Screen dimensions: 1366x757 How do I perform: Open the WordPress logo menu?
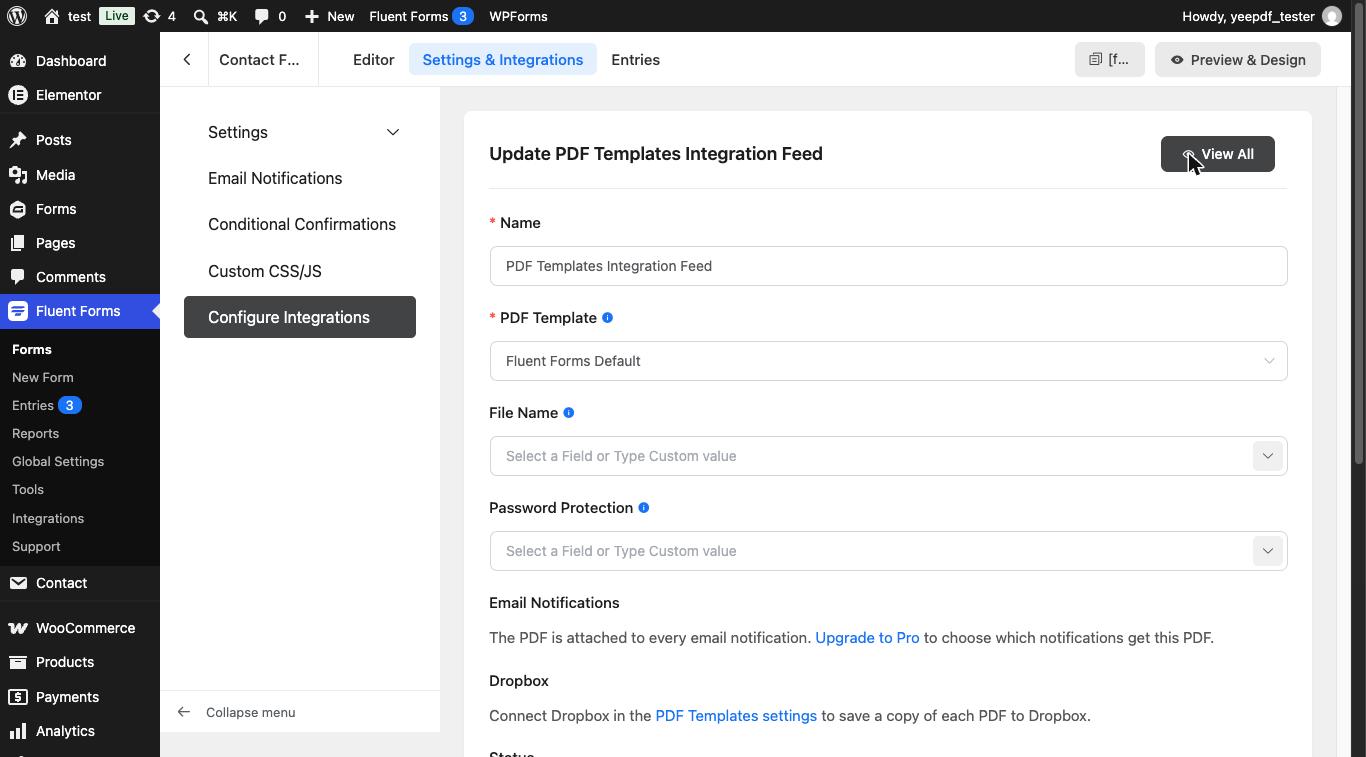(16, 16)
